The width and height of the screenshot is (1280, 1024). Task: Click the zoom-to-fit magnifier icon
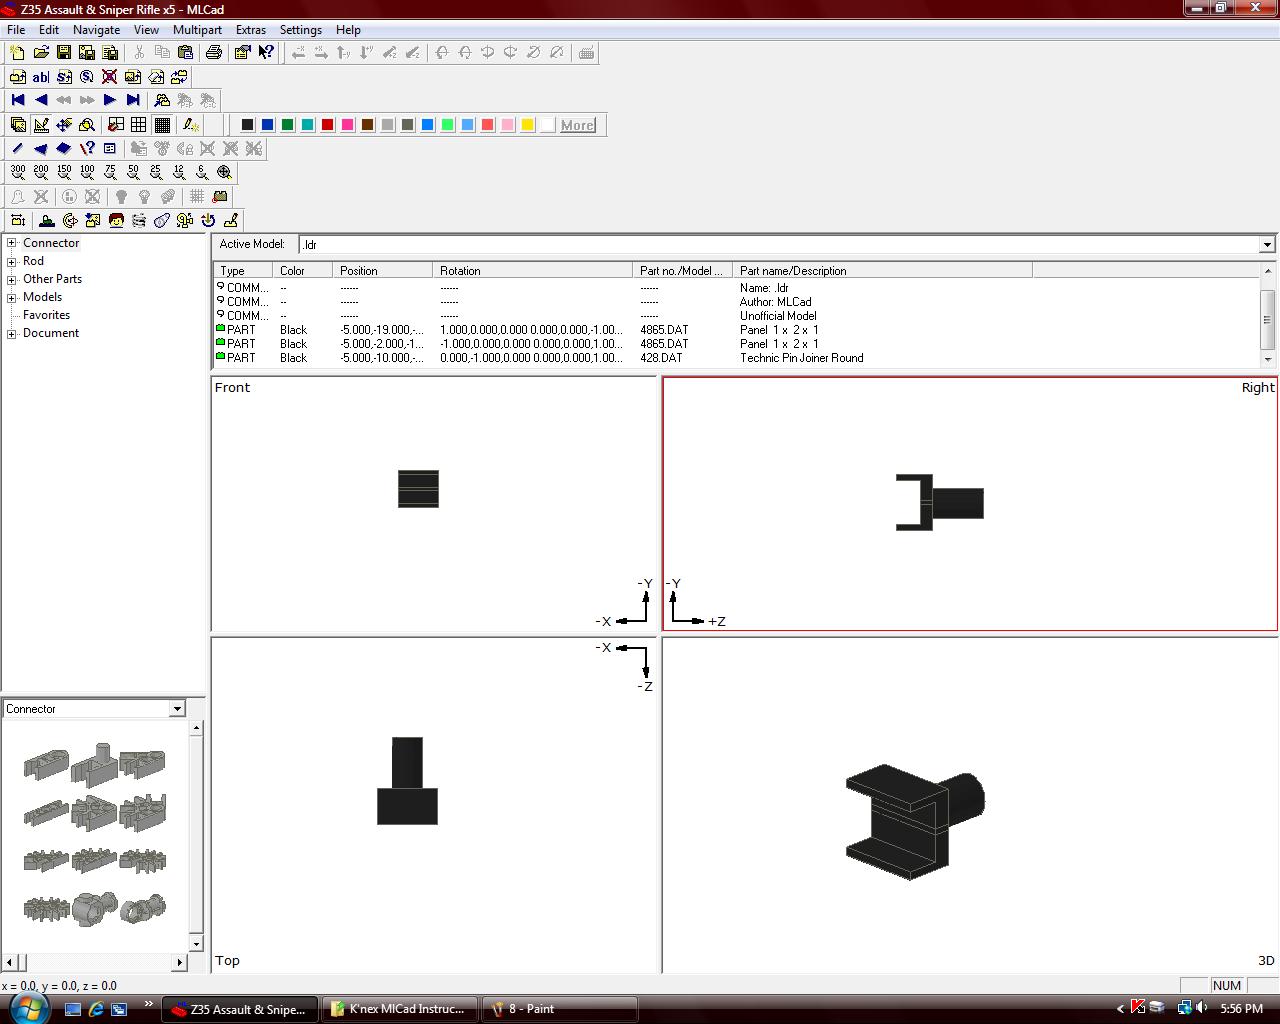(225, 173)
